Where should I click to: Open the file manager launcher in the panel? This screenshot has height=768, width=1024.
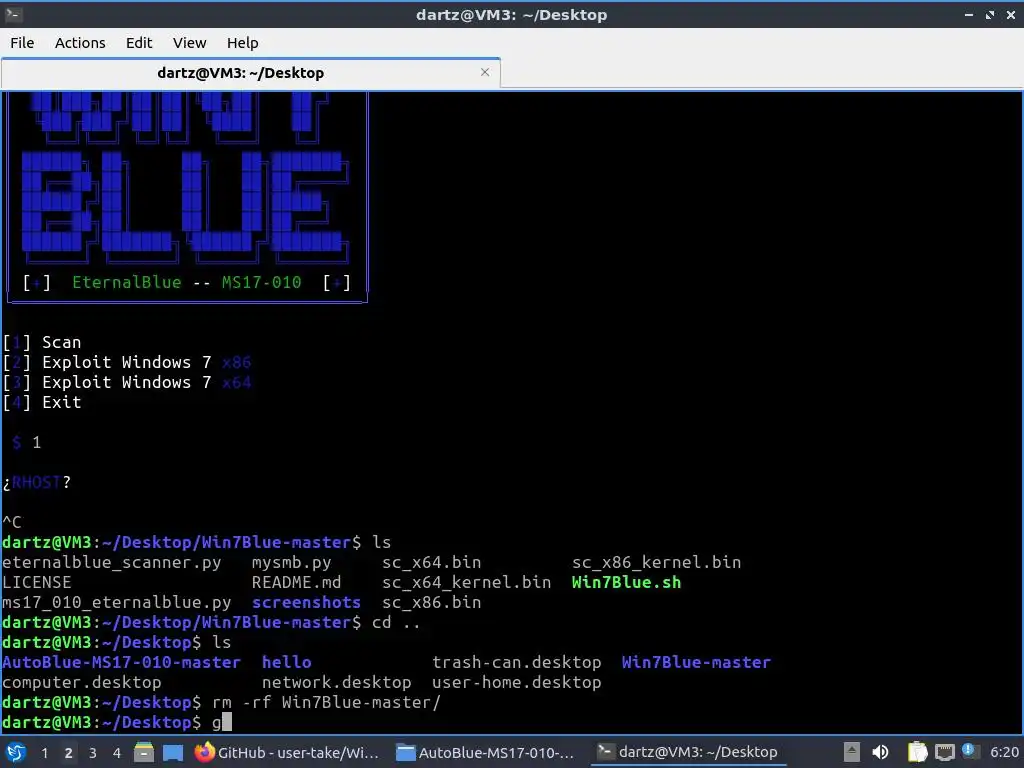coord(144,752)
